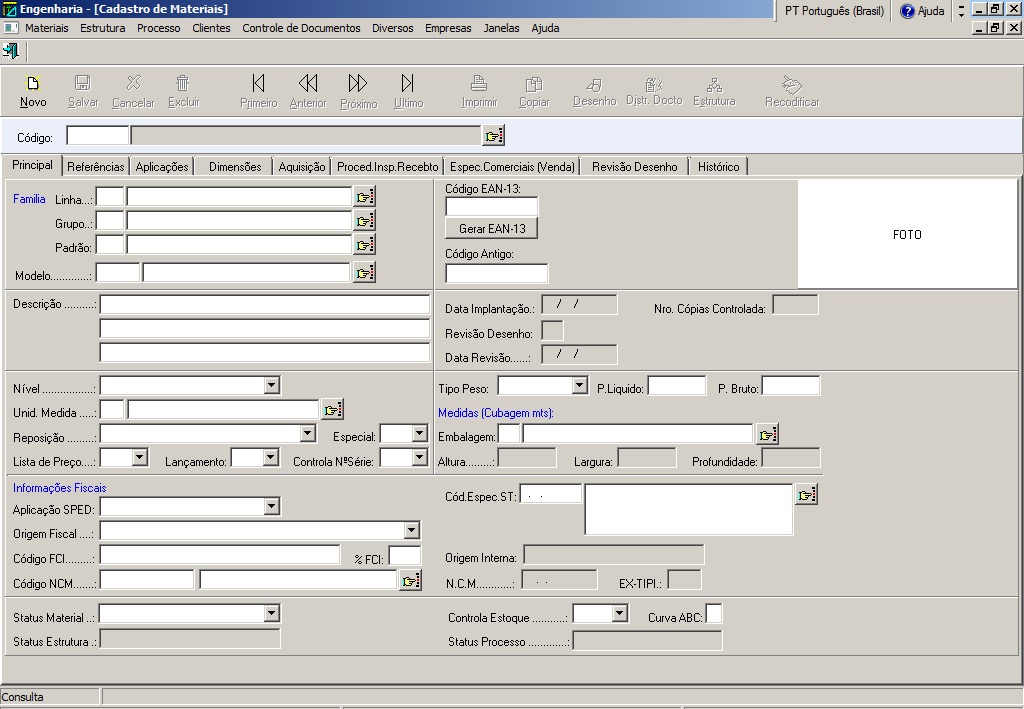Click the Ajuda help link in title bar
Image resolution: width=1024 pixels, height=709 pixels.
click(x=922, y=11)
